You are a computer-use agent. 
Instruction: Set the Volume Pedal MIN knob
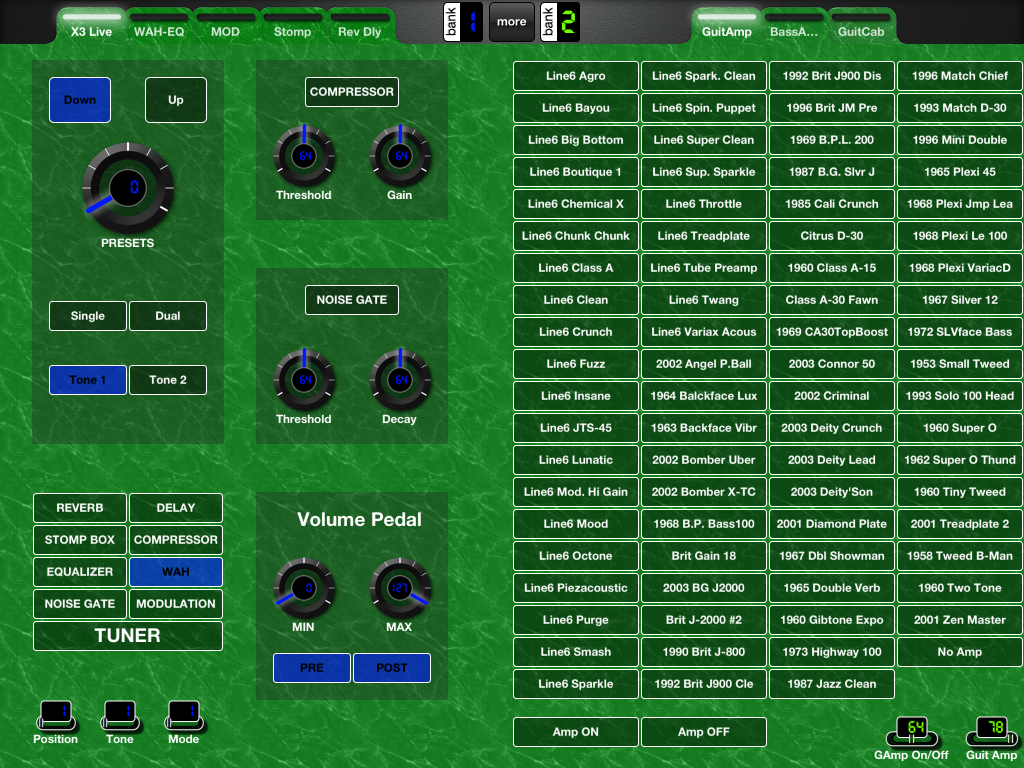click(304, 588)
